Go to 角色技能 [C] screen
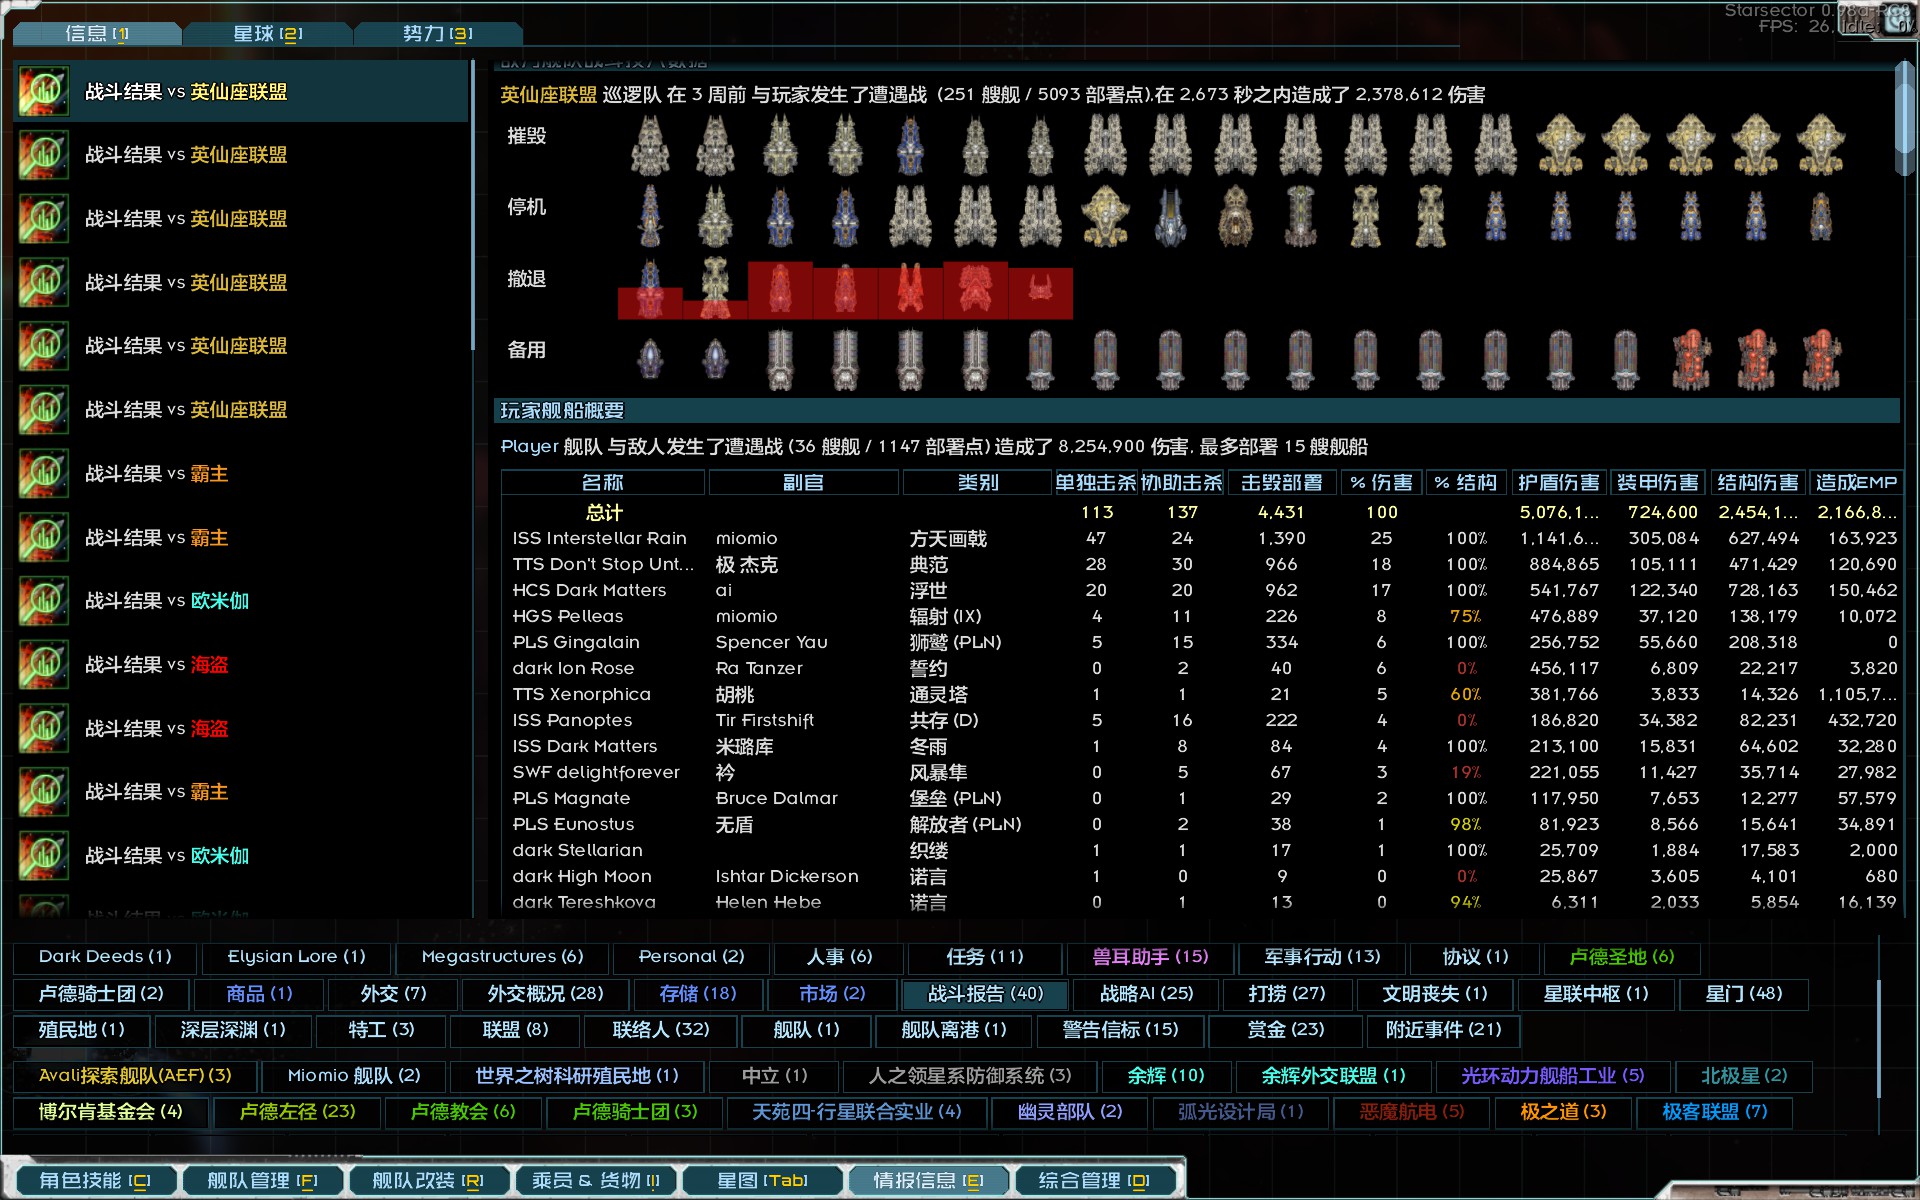Viewport: 1920px width, 1200px height. [x=95, y=1181]
